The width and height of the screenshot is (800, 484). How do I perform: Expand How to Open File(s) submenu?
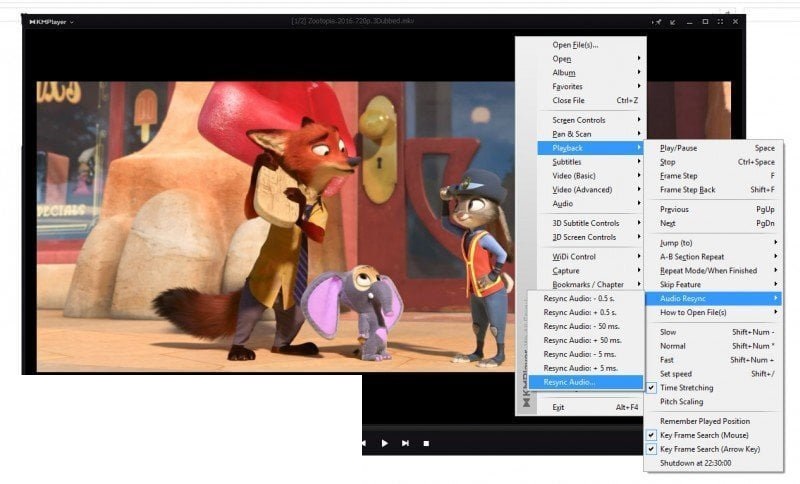point(714,312)
